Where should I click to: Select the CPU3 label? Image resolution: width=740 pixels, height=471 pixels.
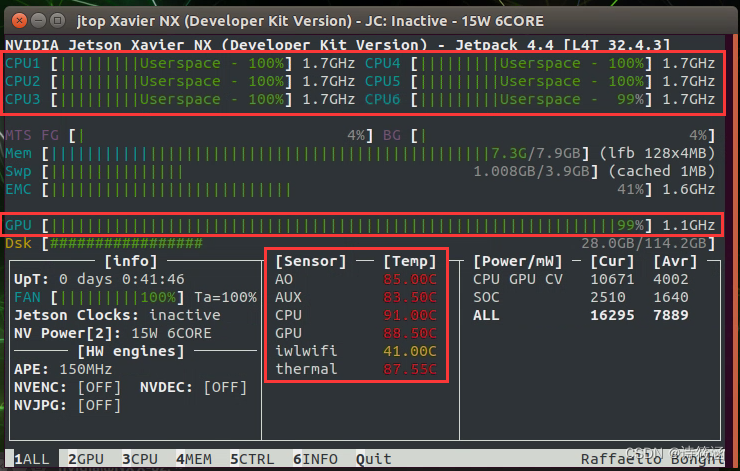(23, 100)
